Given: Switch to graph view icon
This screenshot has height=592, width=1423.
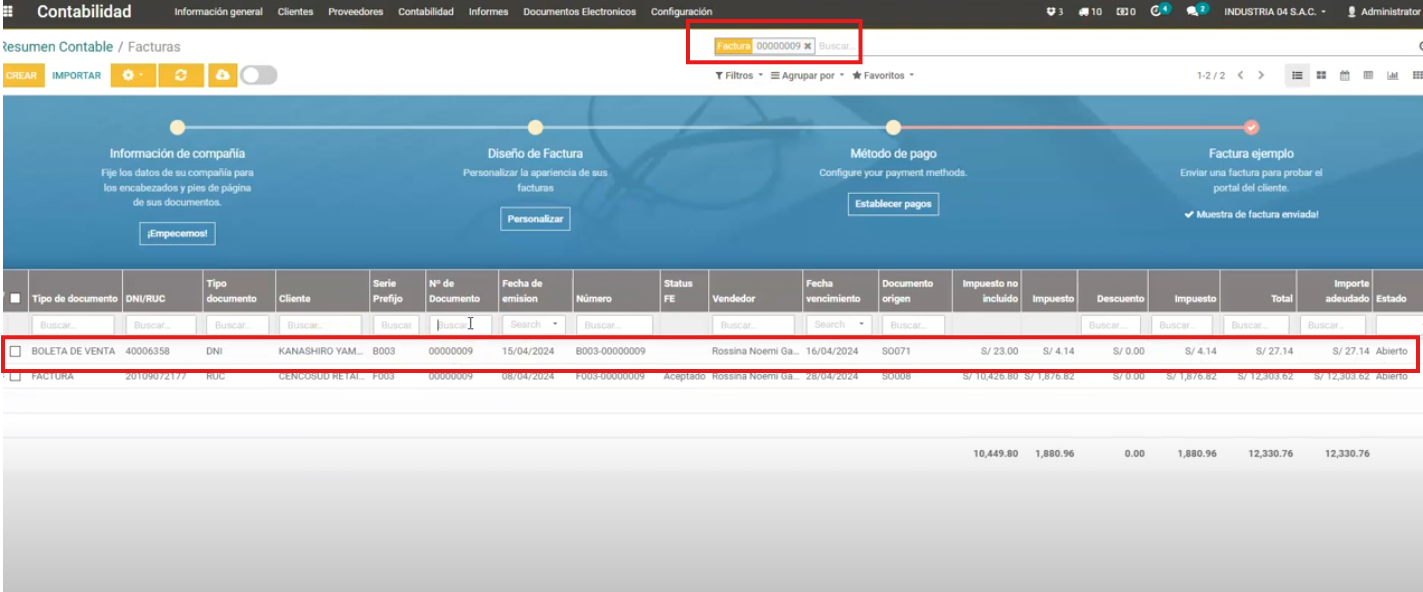Looking at the screenshot, I should 1393,75.
